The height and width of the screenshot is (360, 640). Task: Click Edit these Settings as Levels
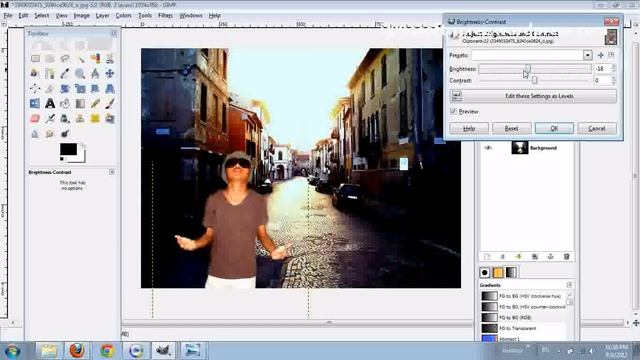(533, 96)
